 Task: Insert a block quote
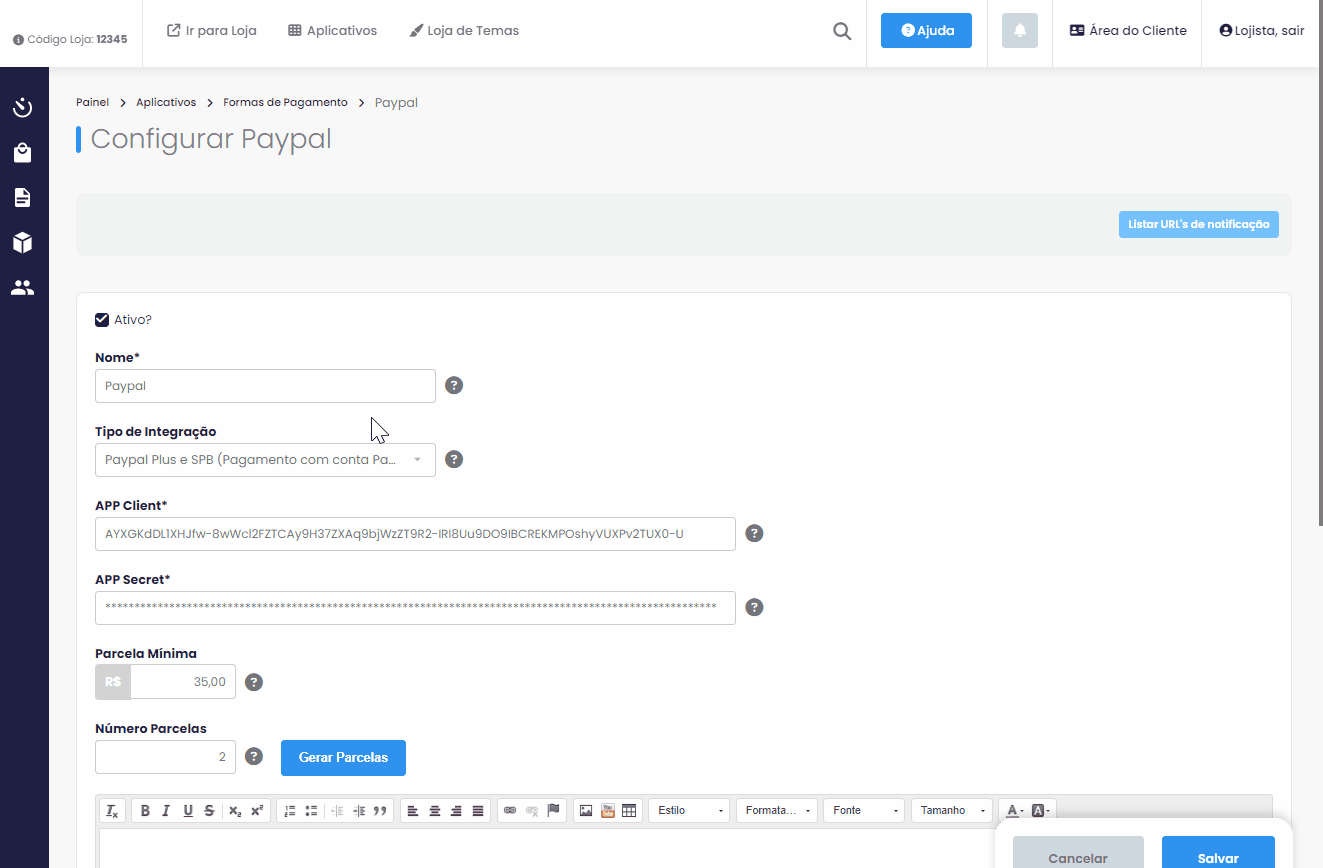click(380, 810)
